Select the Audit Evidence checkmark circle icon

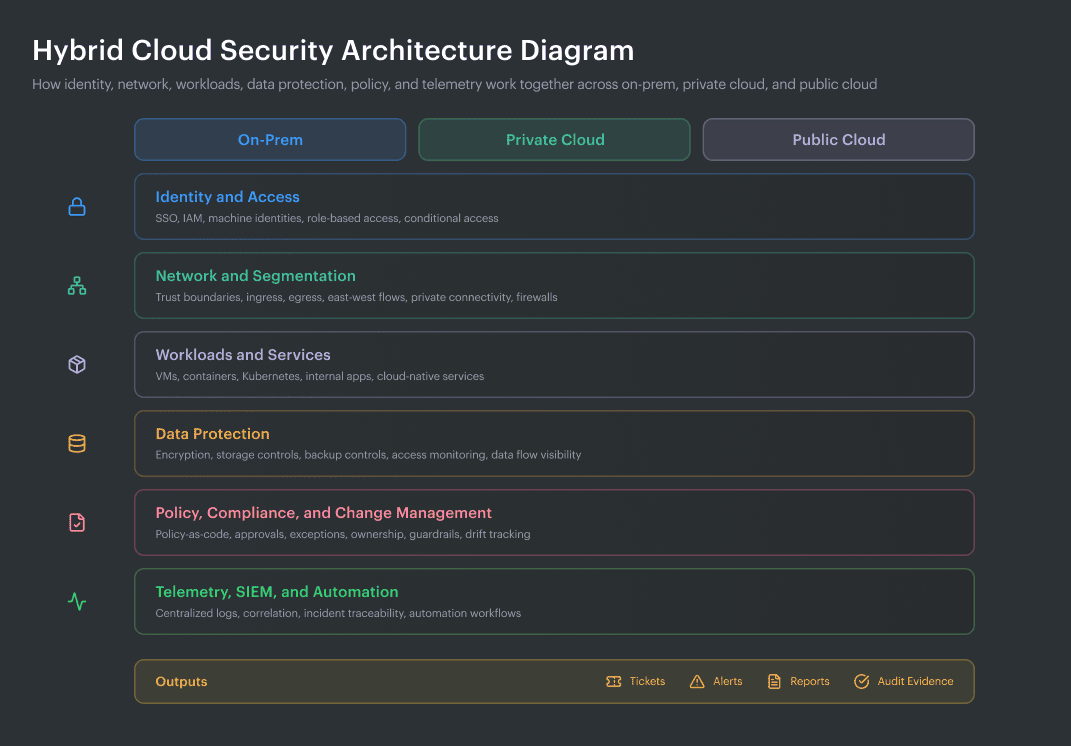tap(861, 681)
